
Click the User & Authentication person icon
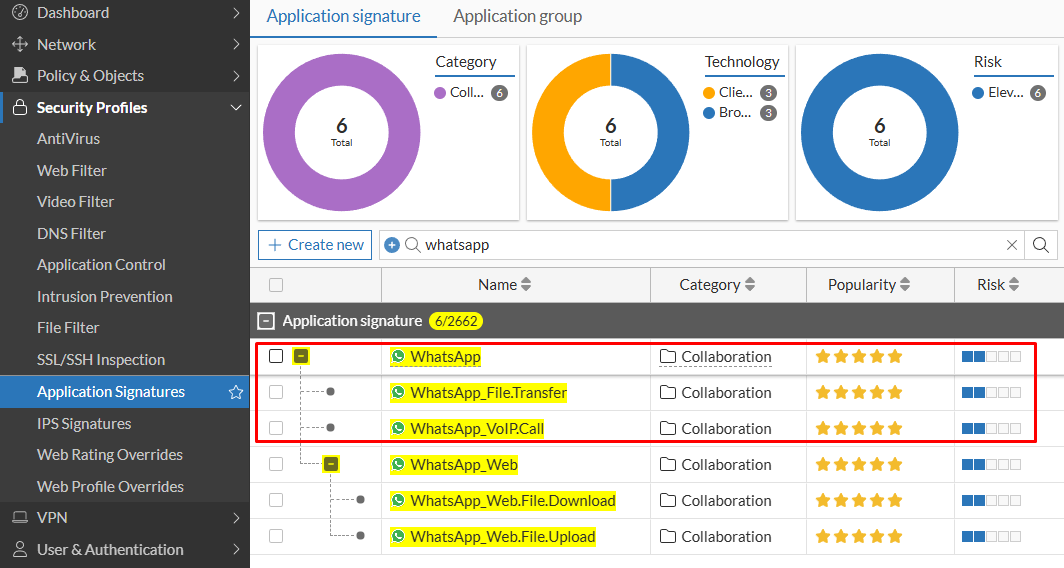(x=20, y=549)
